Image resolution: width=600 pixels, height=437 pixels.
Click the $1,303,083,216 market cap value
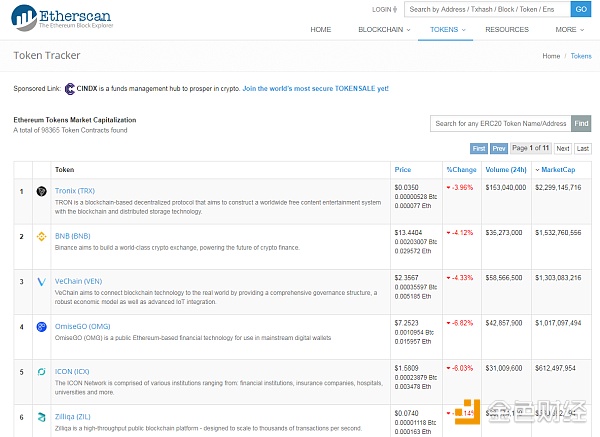pos(558,278)
